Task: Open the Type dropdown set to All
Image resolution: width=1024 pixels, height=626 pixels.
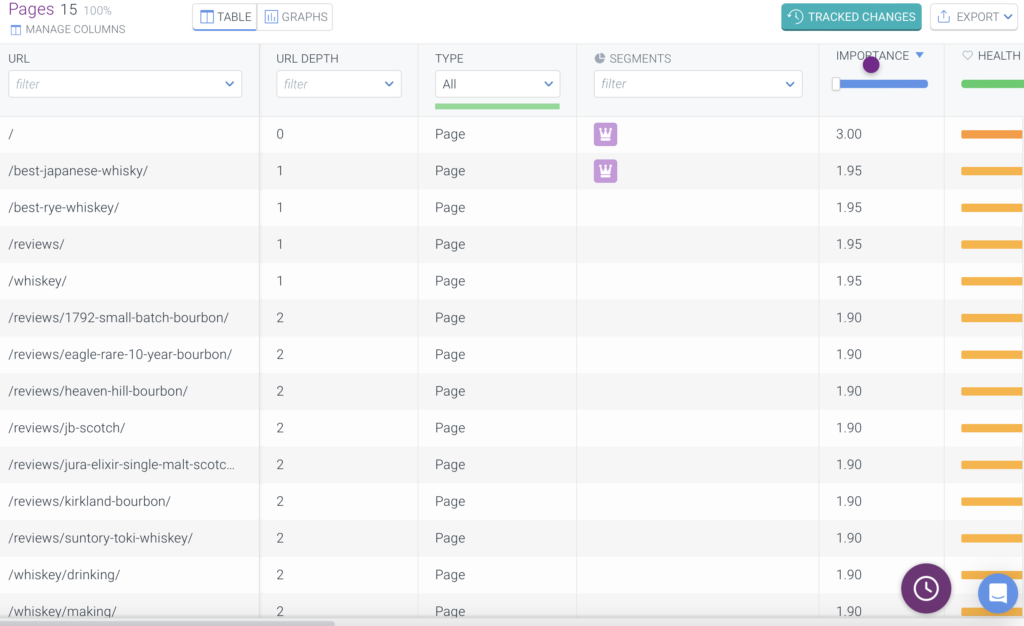Action: click(x=497, y=84)
